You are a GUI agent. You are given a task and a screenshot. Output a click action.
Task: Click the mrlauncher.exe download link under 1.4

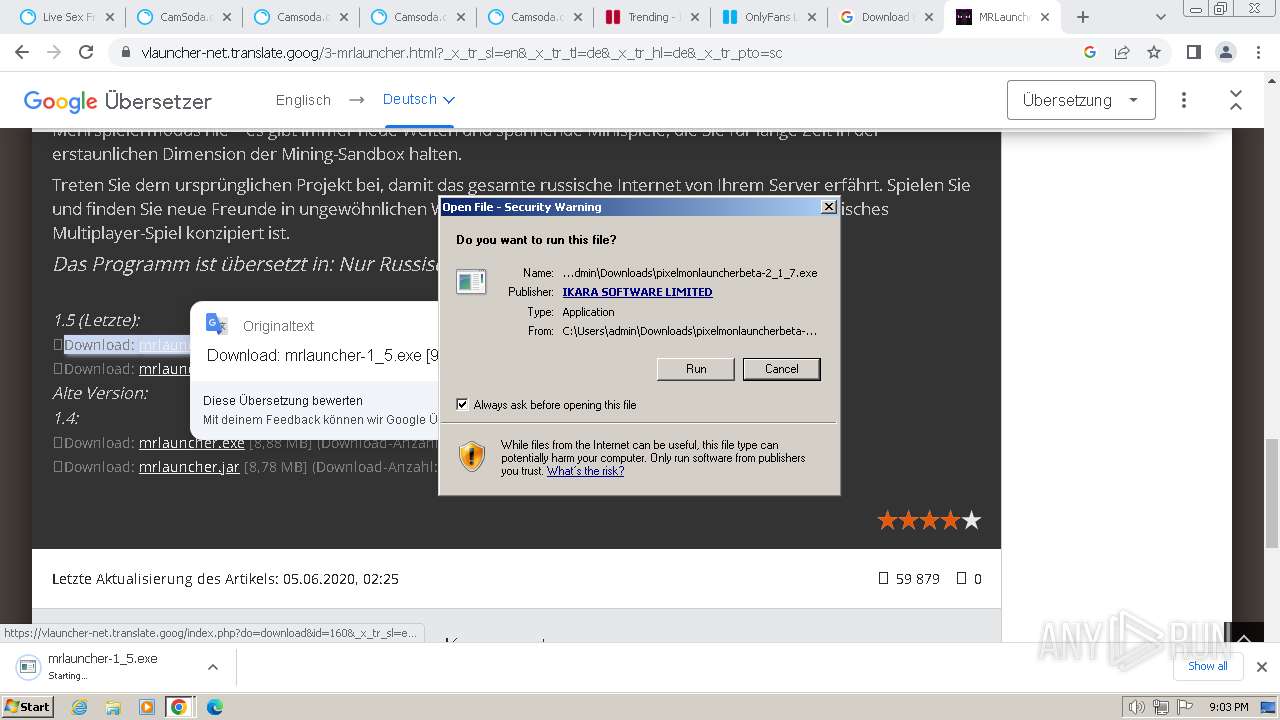pos(192,442)
